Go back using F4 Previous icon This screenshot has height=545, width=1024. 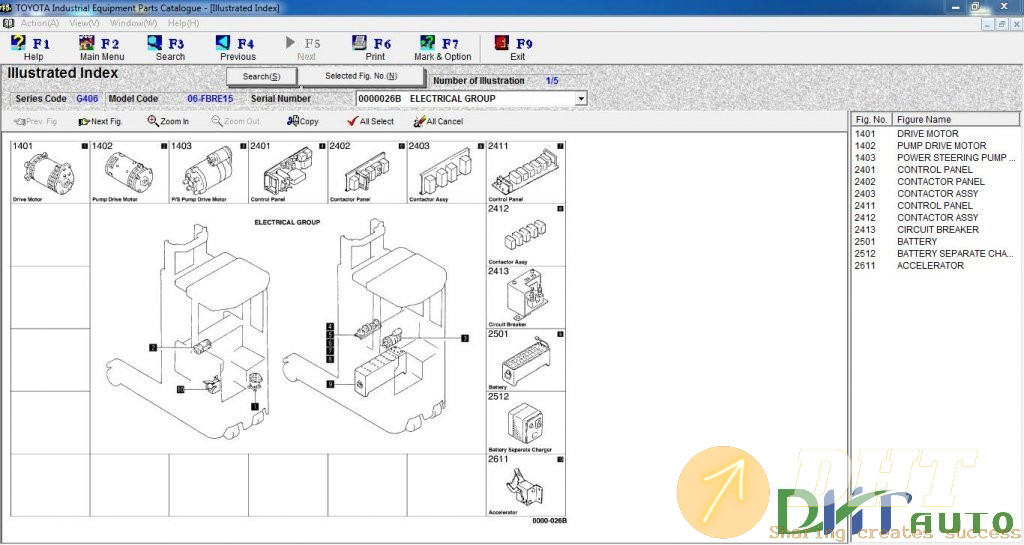coord(237,49)
